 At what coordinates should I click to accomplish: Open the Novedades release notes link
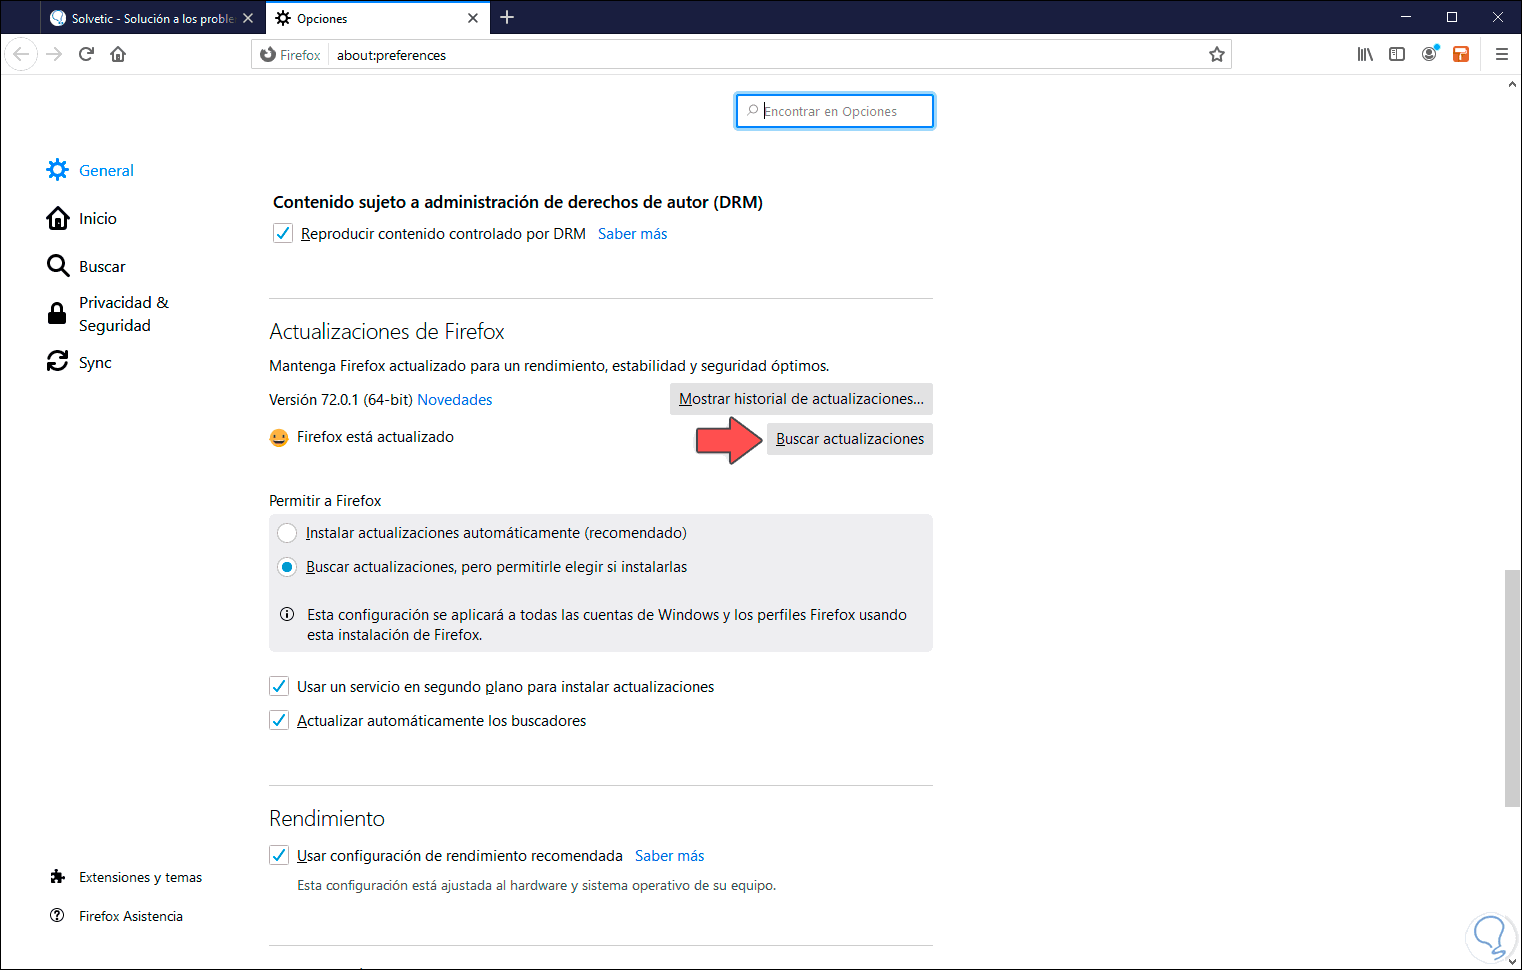click(455, 400)
